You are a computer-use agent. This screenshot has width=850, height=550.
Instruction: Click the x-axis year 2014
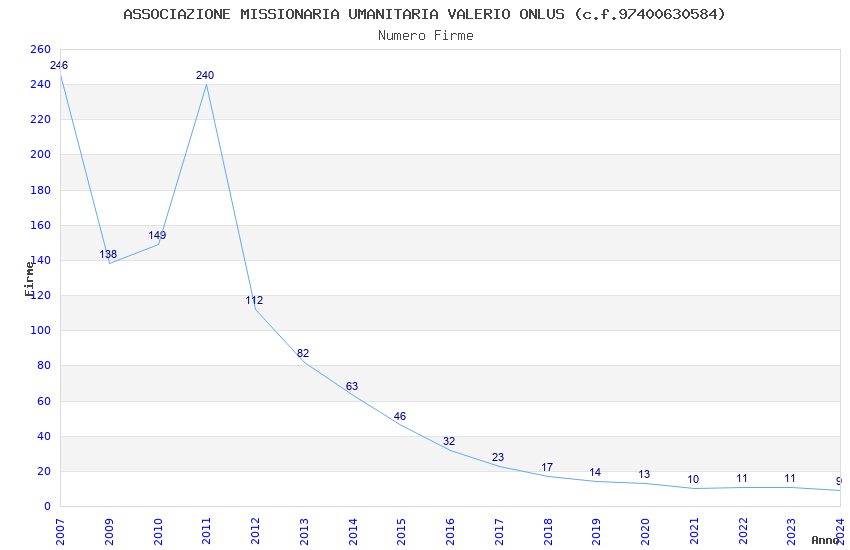tap(353, 532)
